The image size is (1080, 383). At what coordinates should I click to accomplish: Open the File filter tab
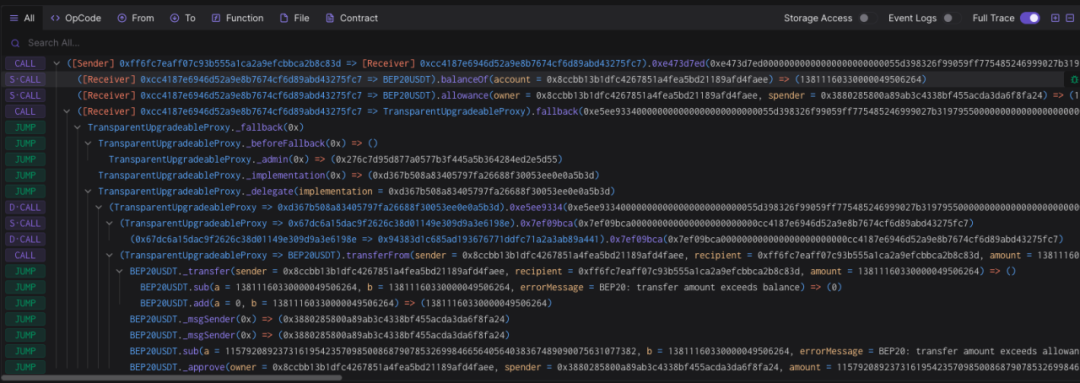(x=294, y=18)
